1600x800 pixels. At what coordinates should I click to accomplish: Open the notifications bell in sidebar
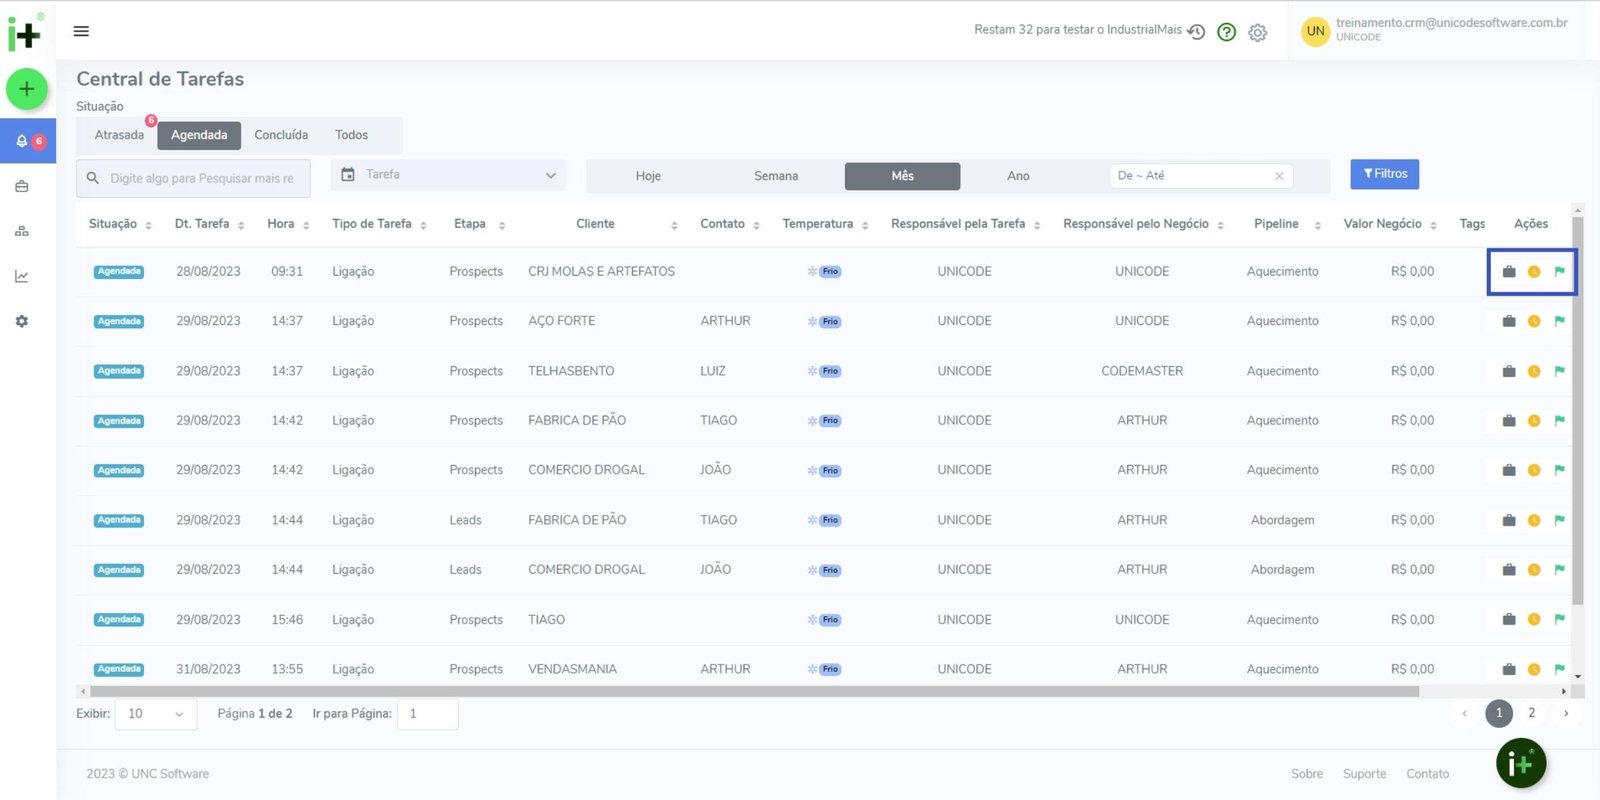[22, 141]
